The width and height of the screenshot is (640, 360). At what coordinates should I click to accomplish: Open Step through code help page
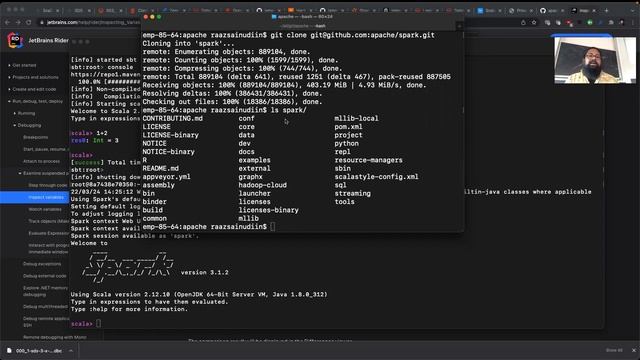click(x=48, y=185)
